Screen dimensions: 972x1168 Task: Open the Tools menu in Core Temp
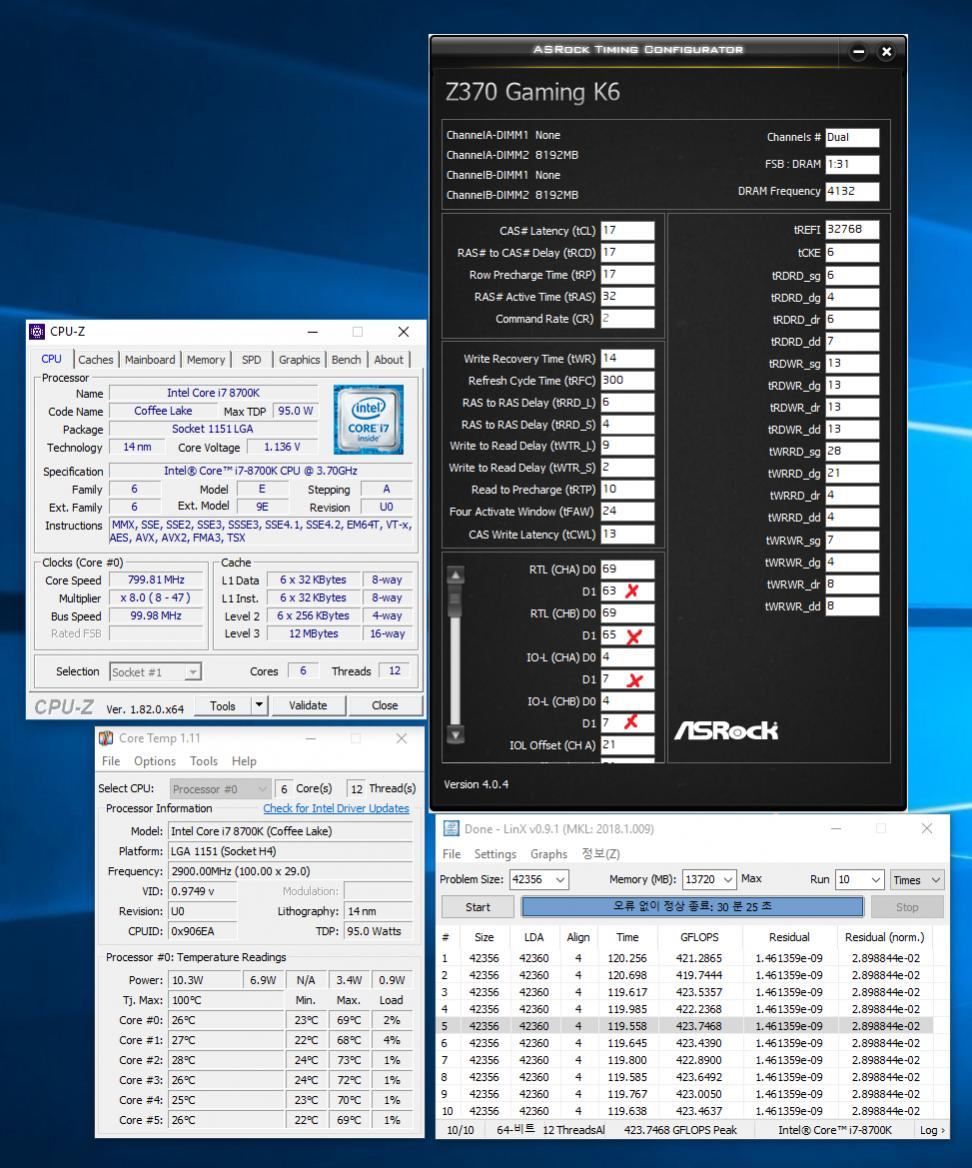(203, 761)
